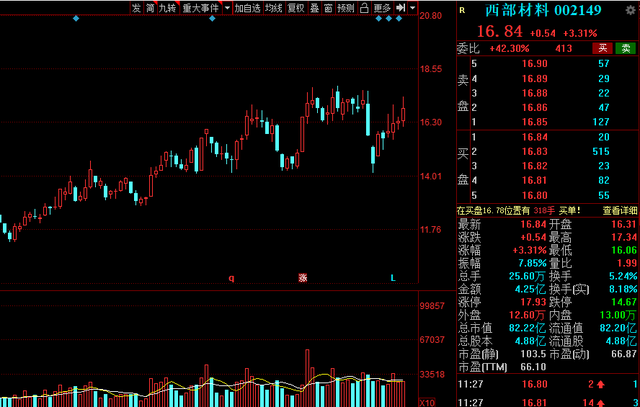This screenshot has width=640, height=407.
Task: Click the X10 volume scale label
Action: coord(427,403)
